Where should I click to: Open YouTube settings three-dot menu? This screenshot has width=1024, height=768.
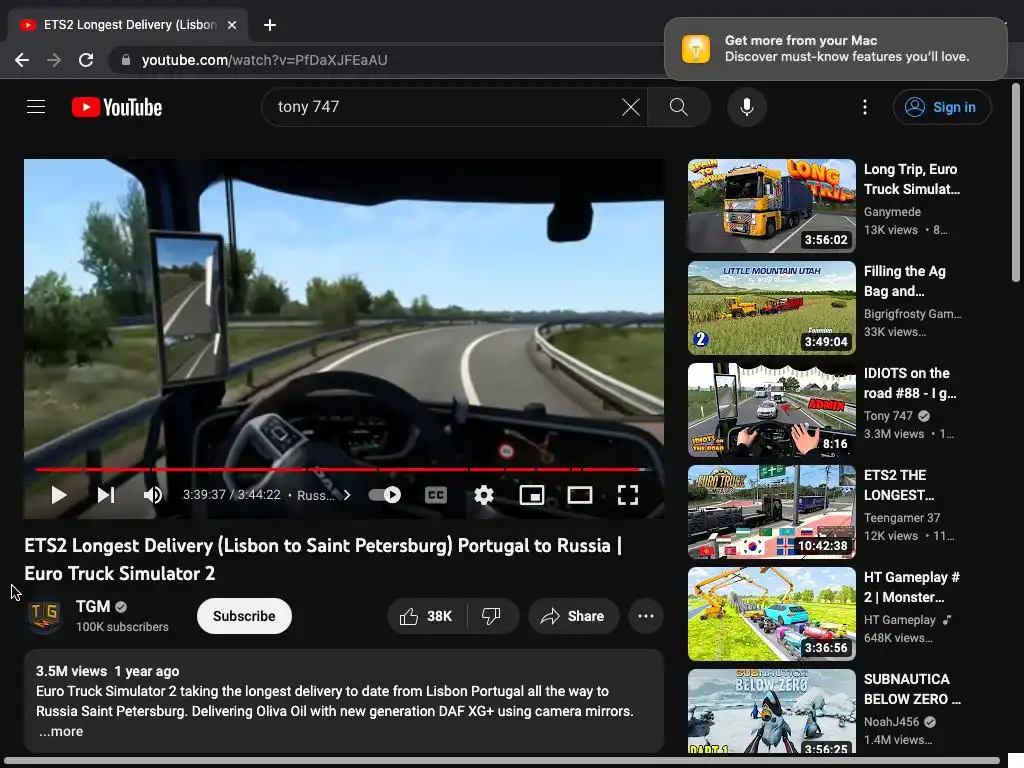865,107
